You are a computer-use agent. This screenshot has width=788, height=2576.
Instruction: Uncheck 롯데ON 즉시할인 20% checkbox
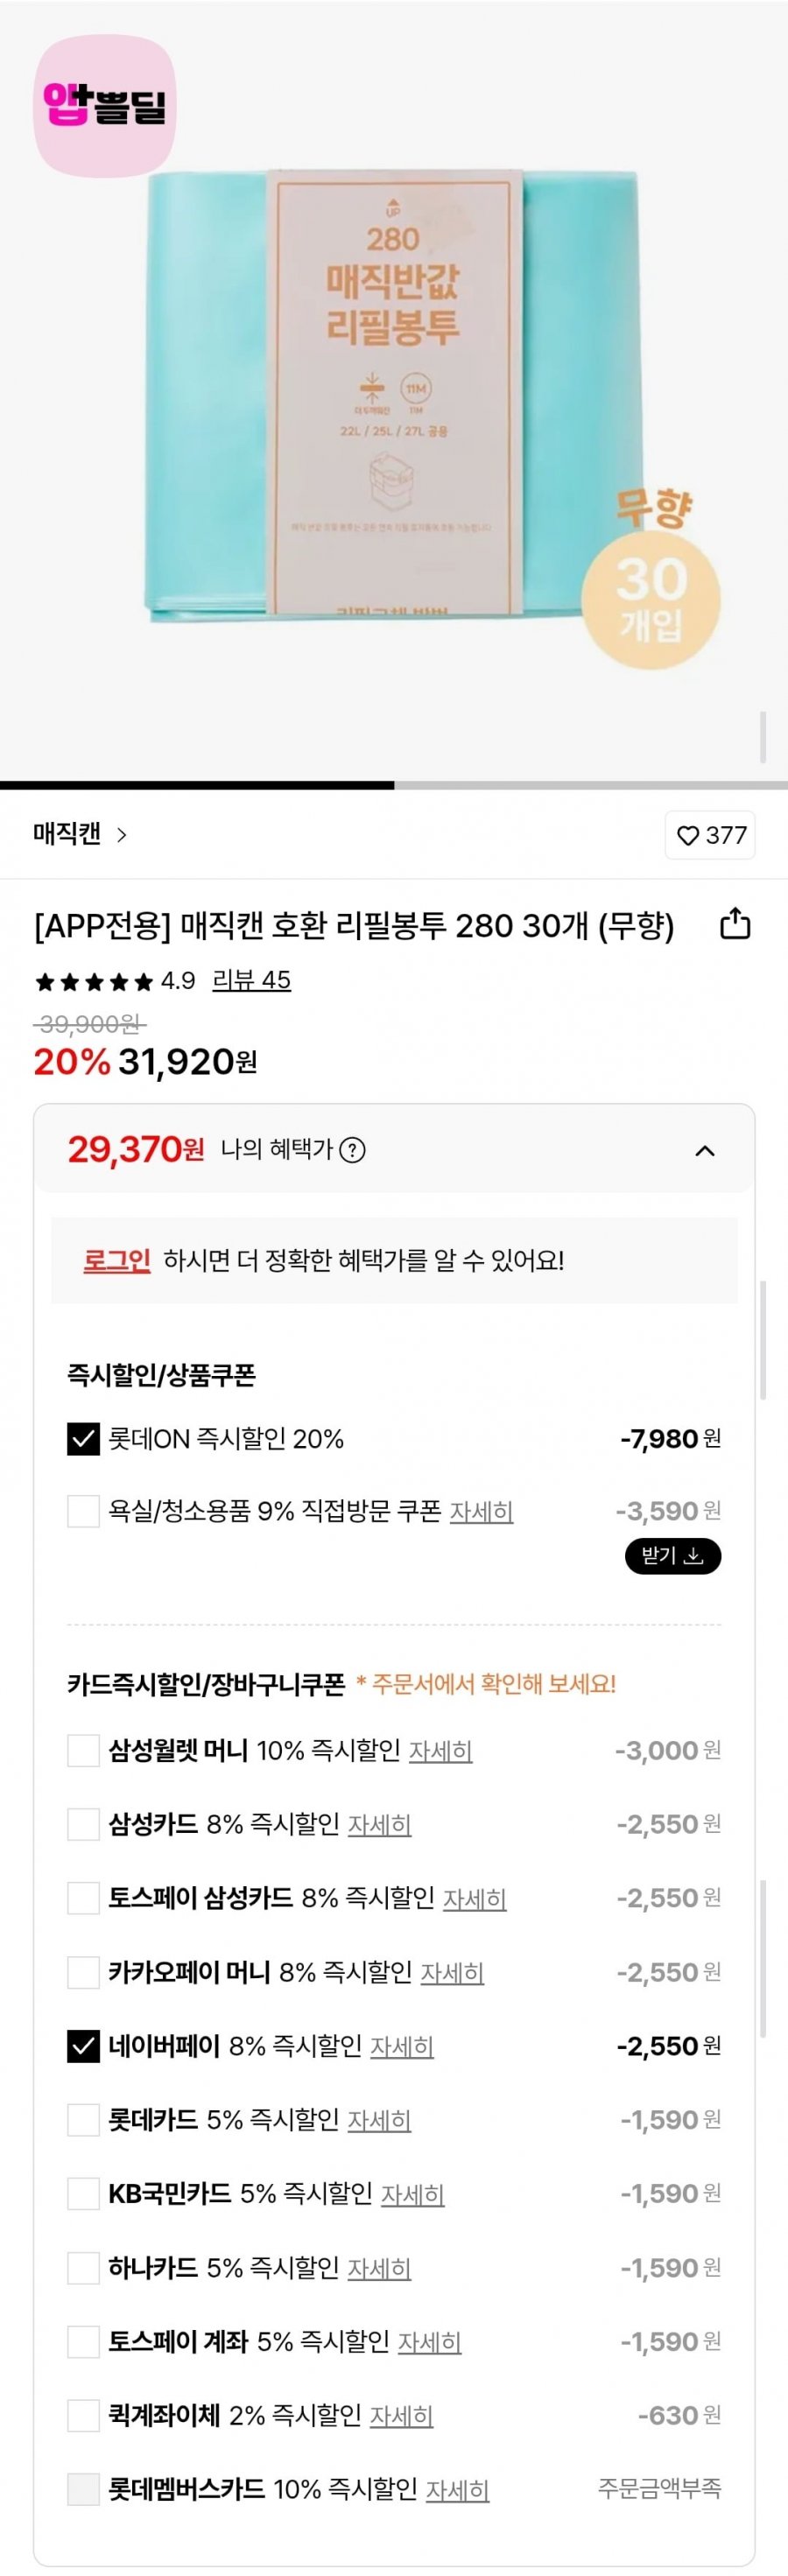(x=83, y=1439)
